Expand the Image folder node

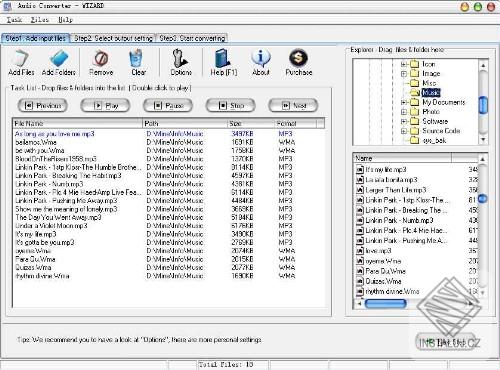click(x=404, y=74)
